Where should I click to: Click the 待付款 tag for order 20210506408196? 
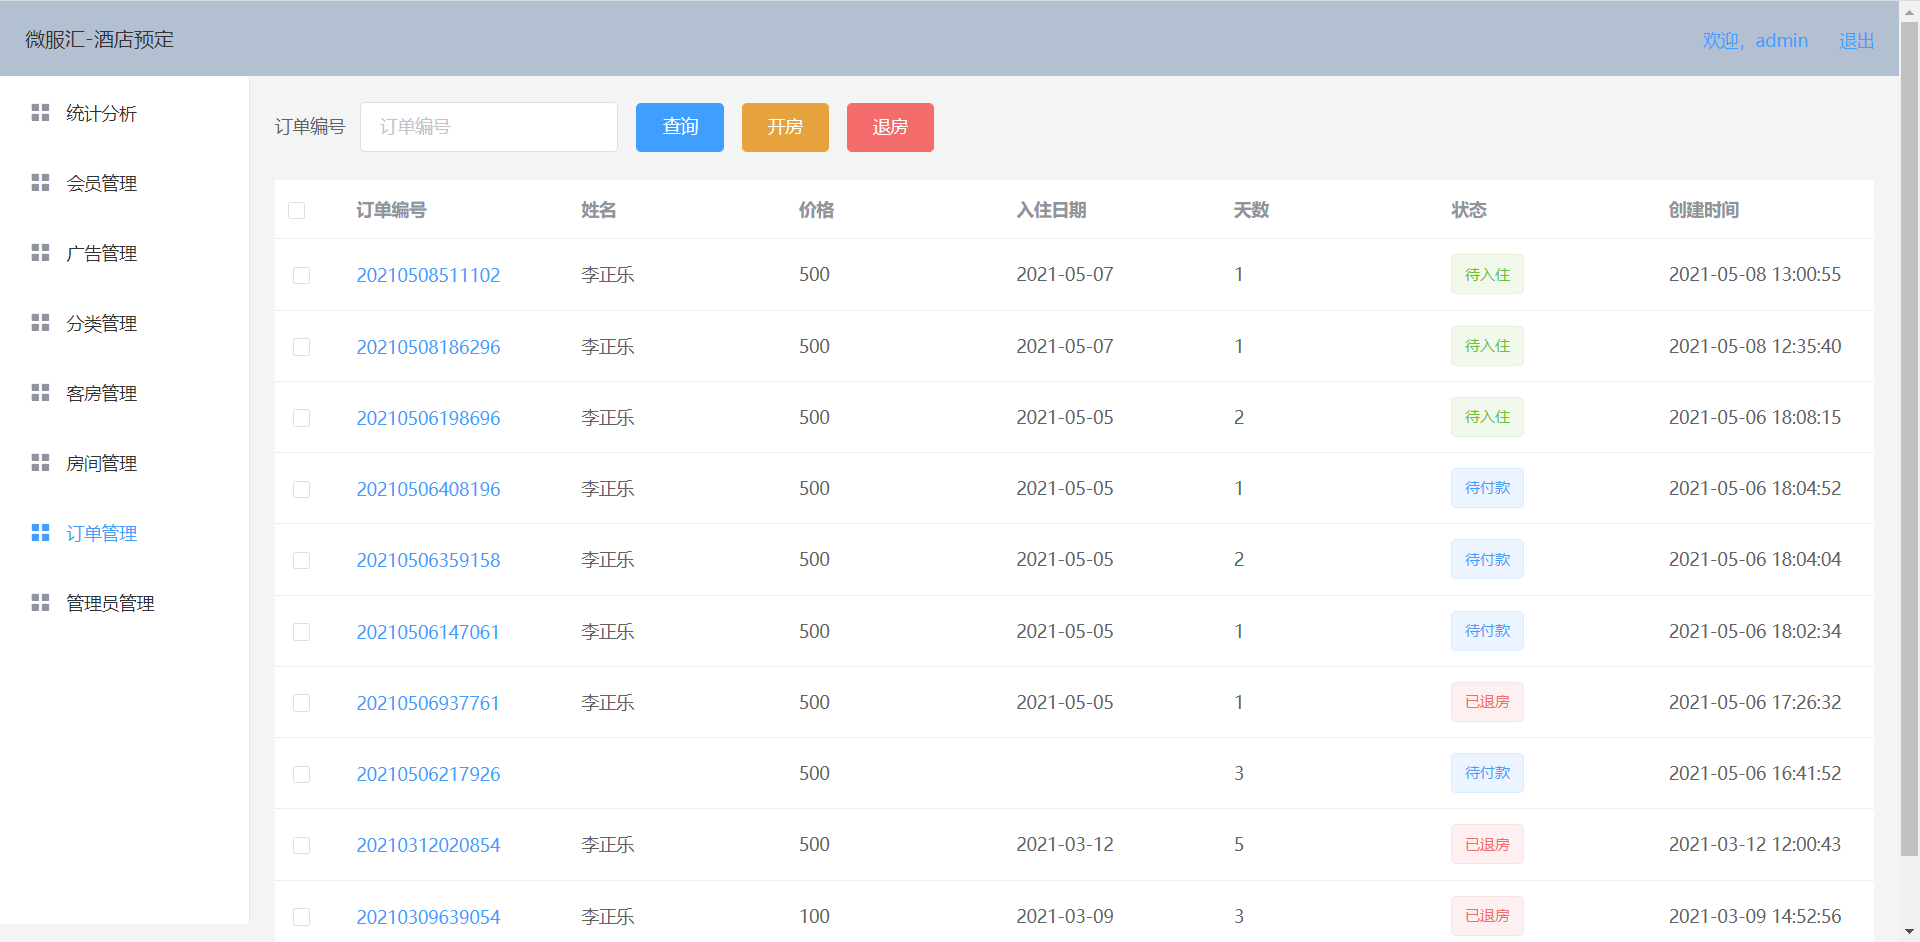pos(1487,488)
